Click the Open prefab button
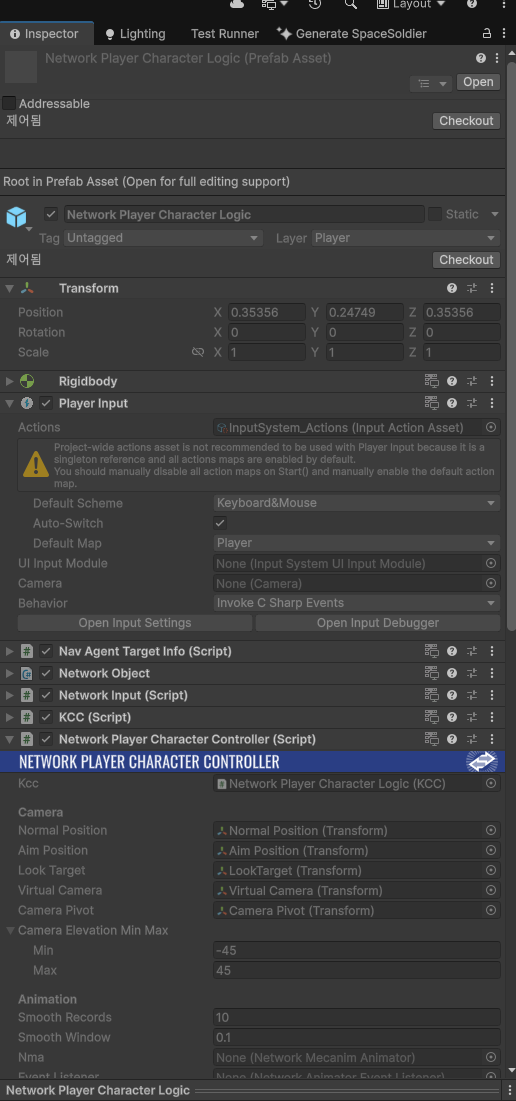516x1101 pixels. [478, 82]
